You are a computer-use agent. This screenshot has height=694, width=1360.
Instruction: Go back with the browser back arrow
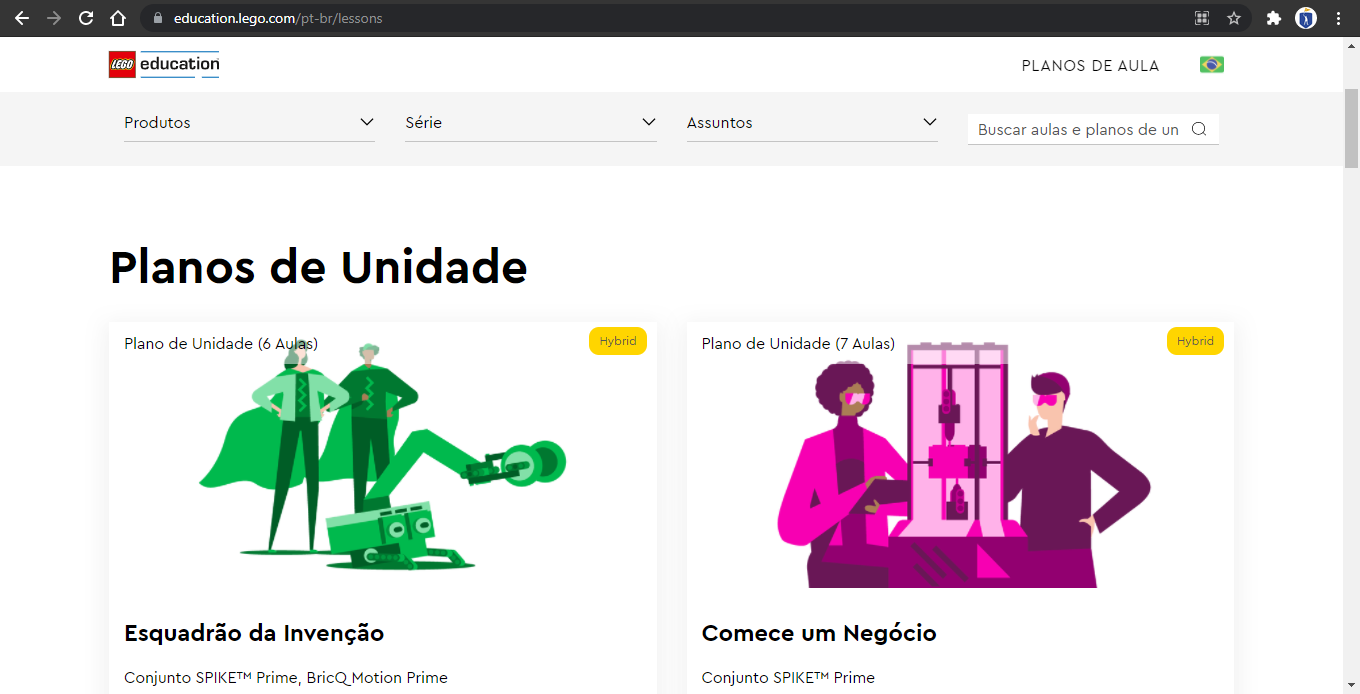coord(22,18)
